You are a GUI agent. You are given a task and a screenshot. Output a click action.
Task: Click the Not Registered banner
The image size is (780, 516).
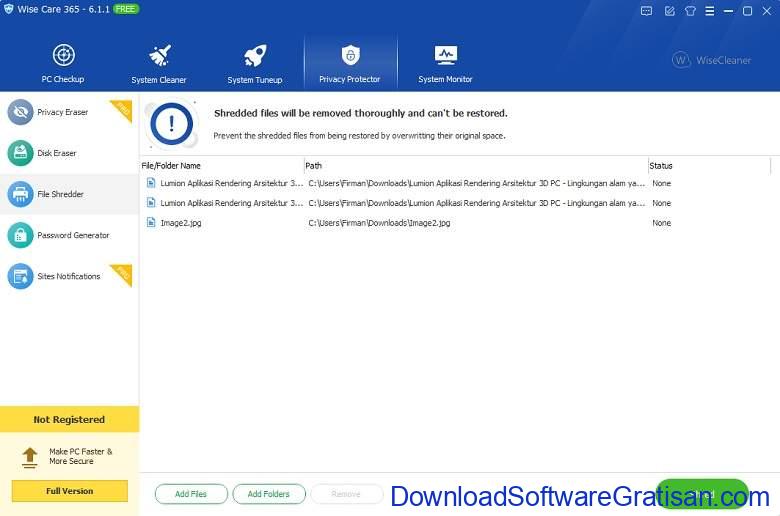tap(69, 419)
